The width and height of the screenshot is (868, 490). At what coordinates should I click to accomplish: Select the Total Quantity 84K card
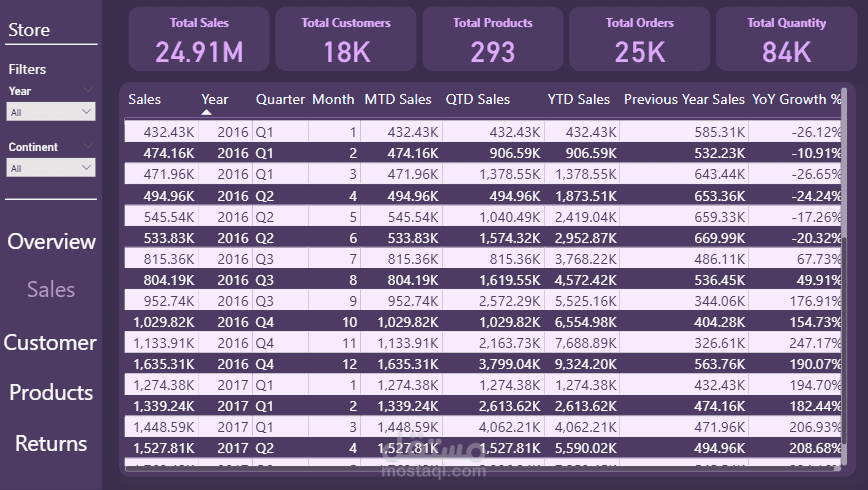click(786, 40)
